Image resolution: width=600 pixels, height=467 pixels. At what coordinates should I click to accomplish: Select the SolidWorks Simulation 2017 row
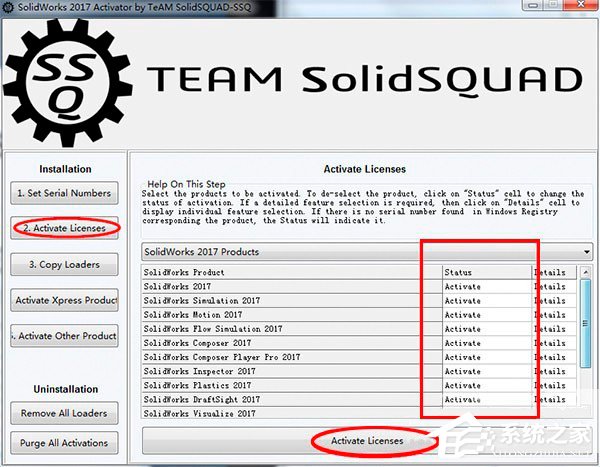[292, 300]
